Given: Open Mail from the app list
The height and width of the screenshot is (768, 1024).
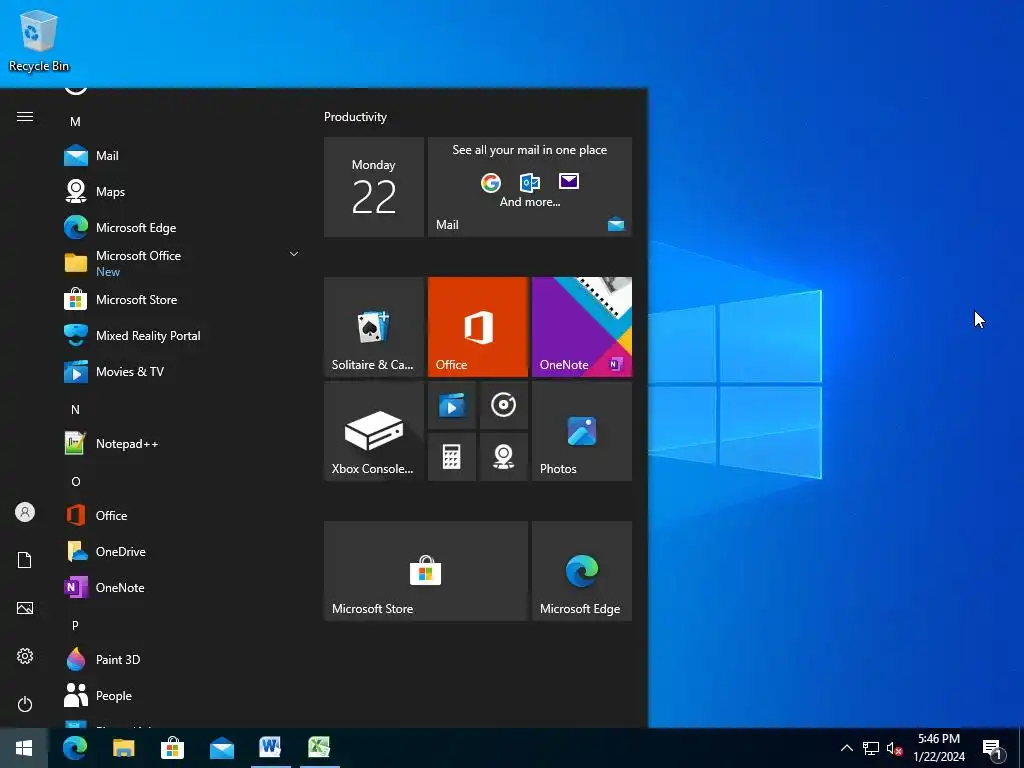Looking at the screenshot, I should click(183, 155).
